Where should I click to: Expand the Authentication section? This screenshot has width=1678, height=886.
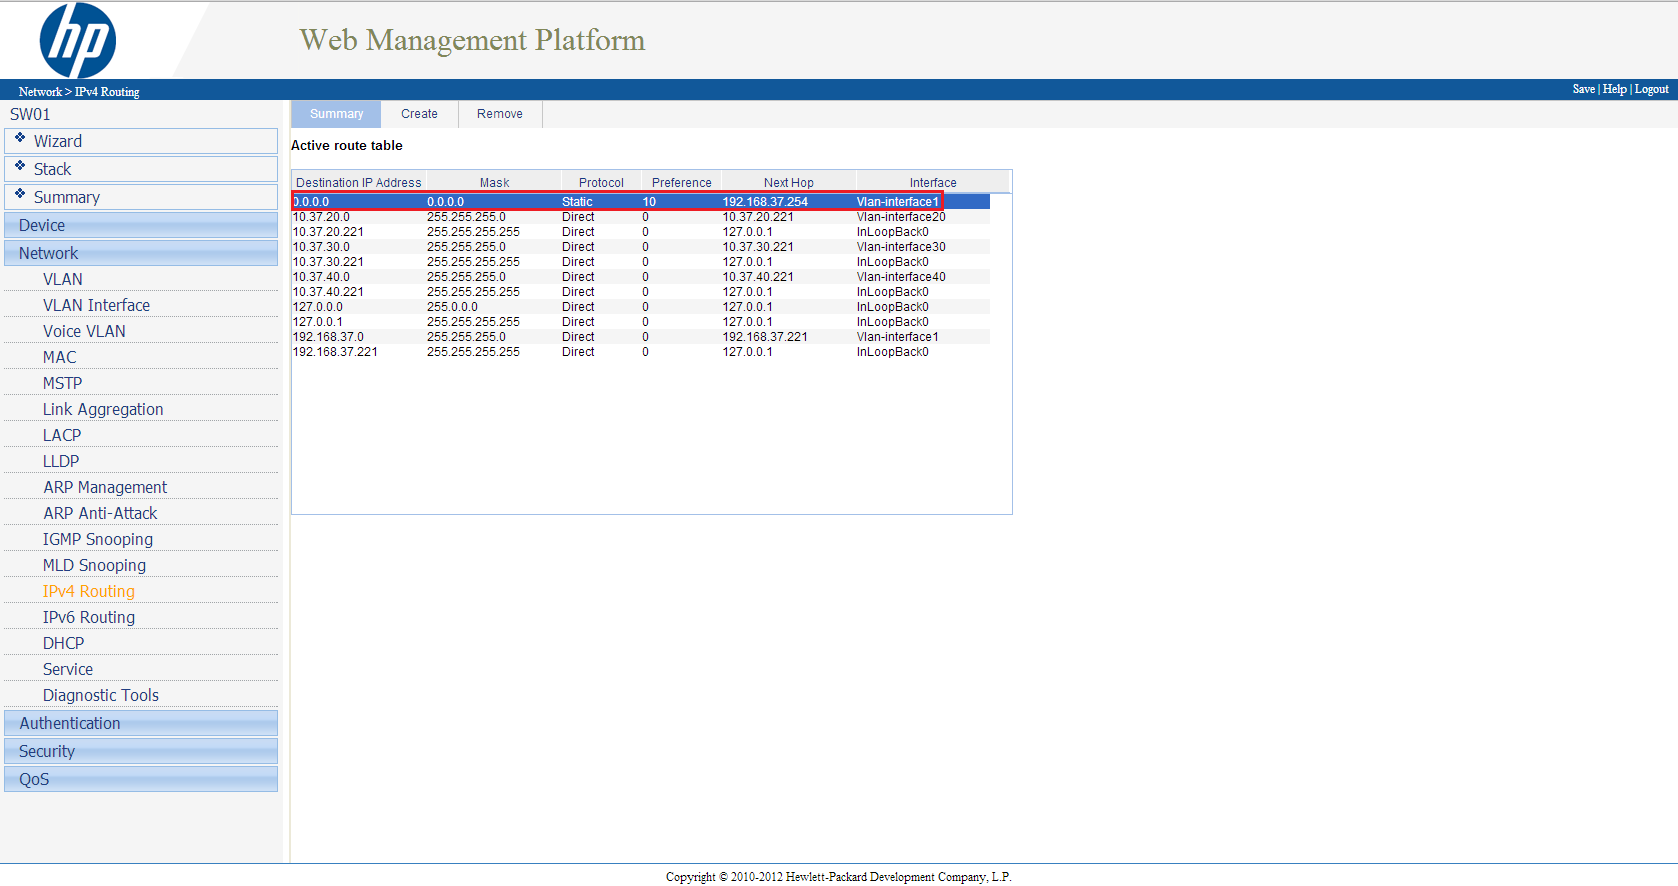tap(70, 723)
